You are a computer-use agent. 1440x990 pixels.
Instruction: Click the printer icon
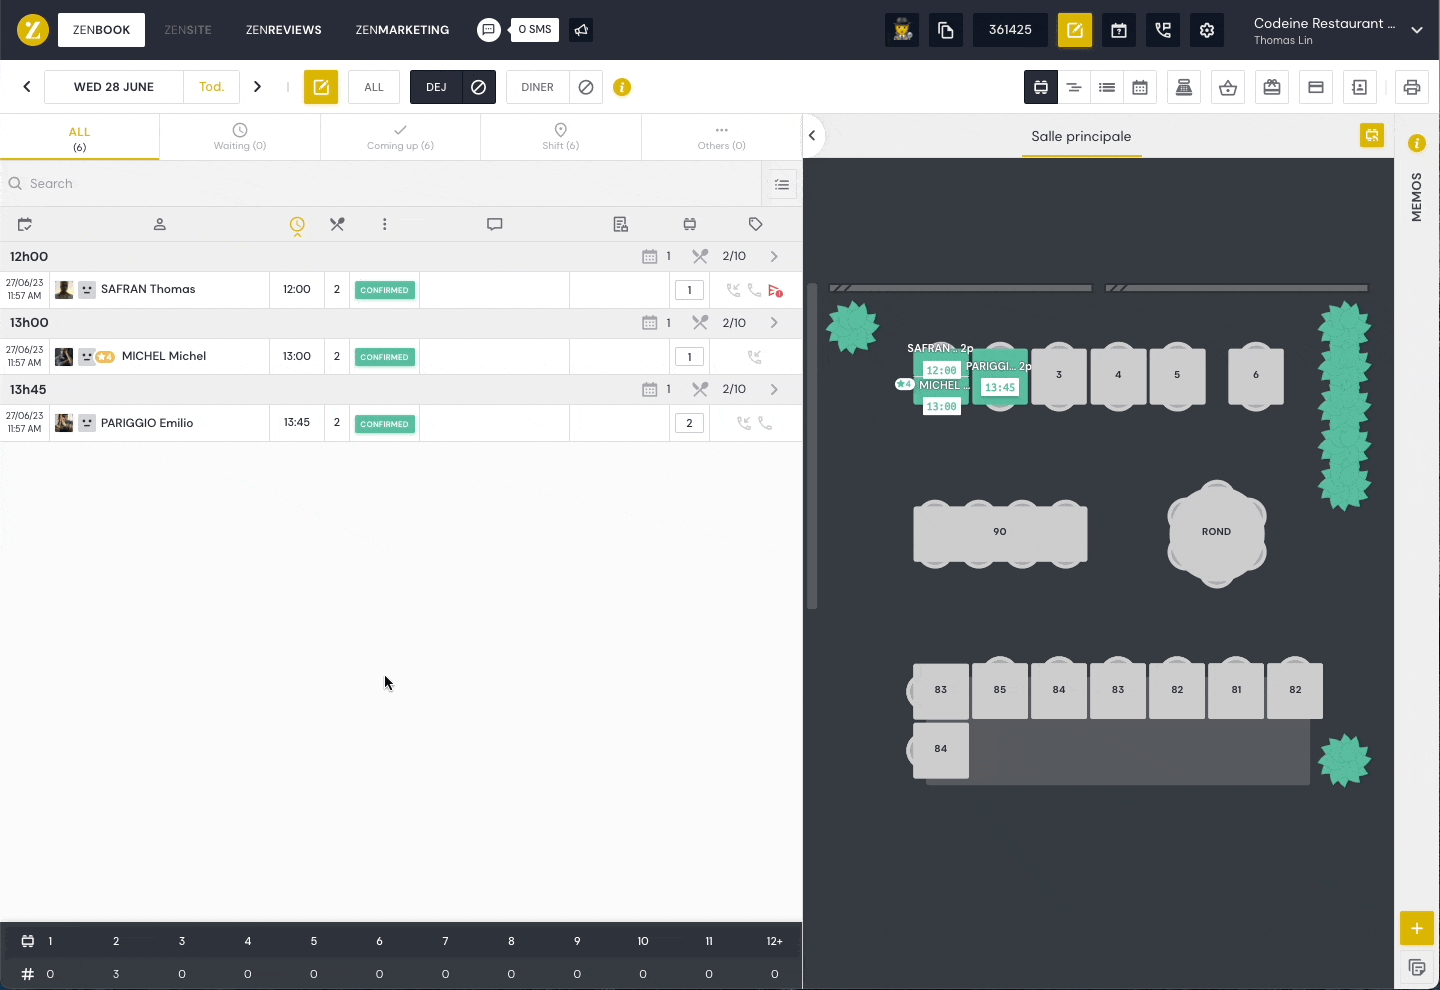pyautogui.click(x=1411, y=88)
